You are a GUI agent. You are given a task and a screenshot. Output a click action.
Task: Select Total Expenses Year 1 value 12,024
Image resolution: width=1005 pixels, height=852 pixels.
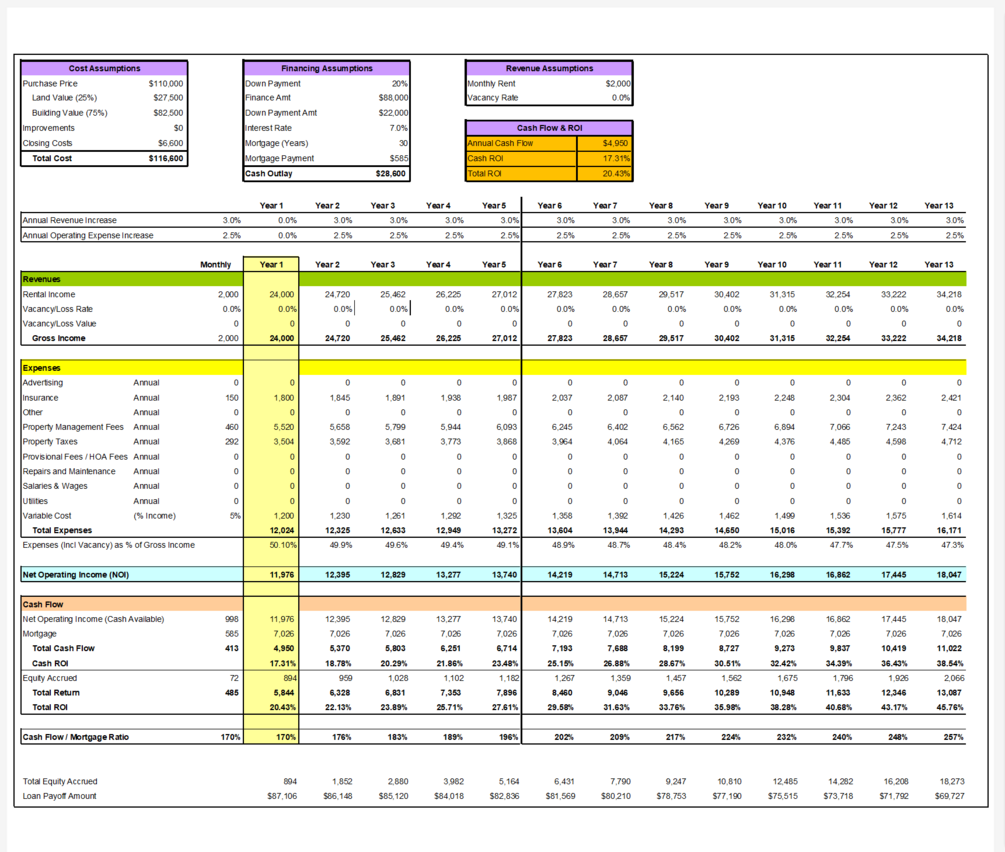pos(282,530)
